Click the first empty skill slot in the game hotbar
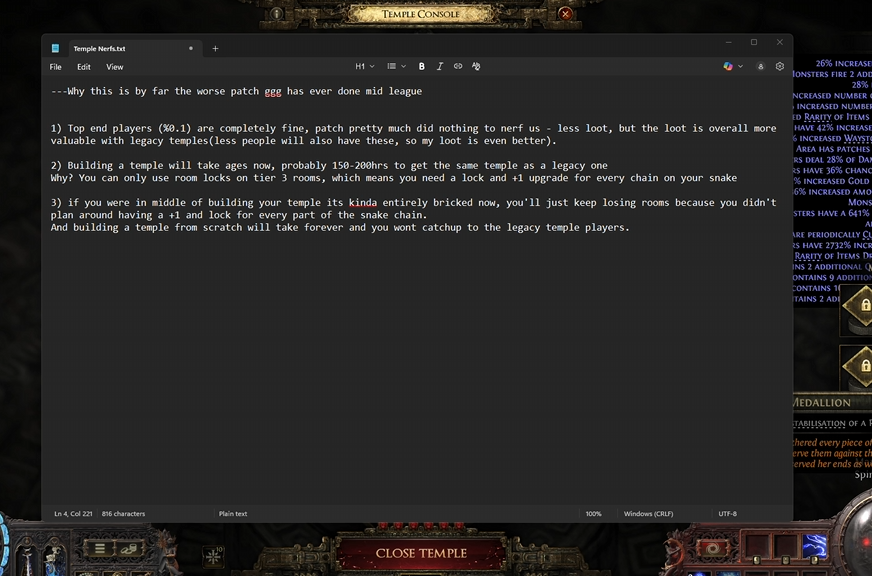Image resolution: width=872 pixels, height=576 pixels. pos(756,545)
